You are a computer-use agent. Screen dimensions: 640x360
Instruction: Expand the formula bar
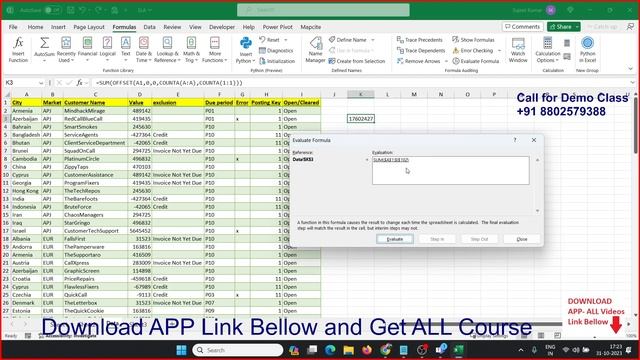632,83
